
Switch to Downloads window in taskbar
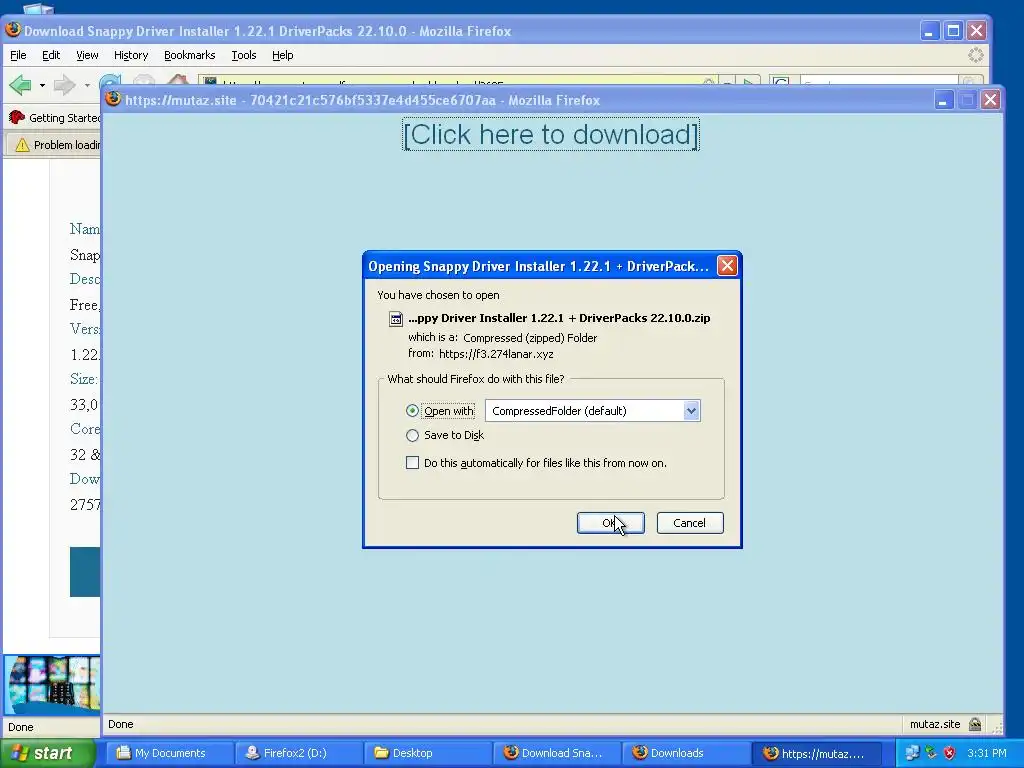686,753
